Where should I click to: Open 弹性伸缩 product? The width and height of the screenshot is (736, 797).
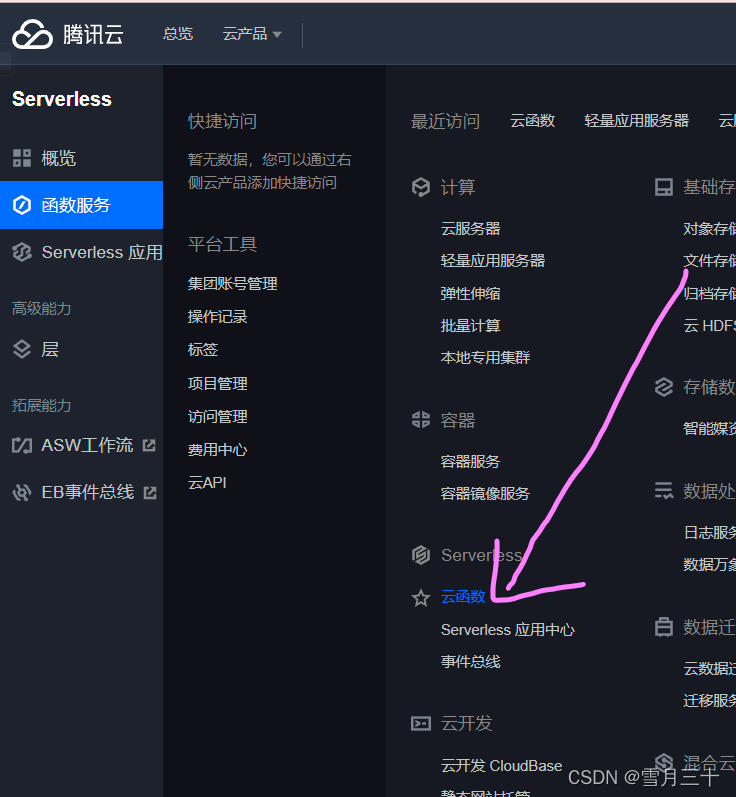[x=471, y=294]
